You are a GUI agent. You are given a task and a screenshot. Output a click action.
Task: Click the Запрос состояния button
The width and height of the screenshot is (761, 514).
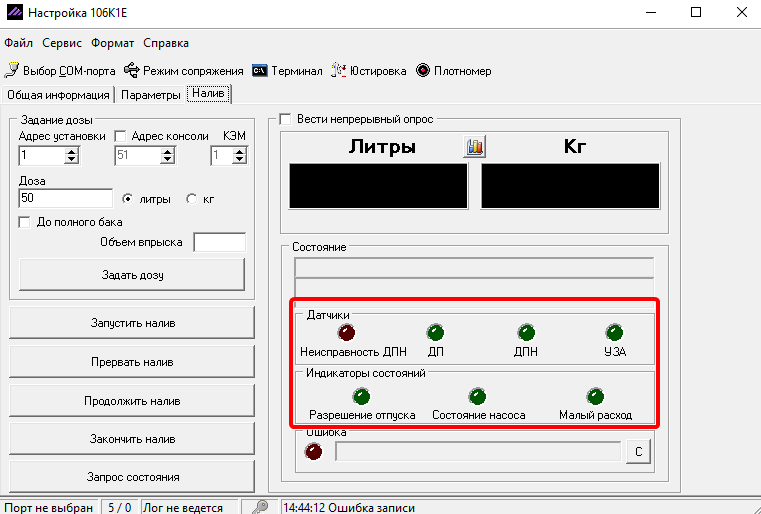point(132,477)
